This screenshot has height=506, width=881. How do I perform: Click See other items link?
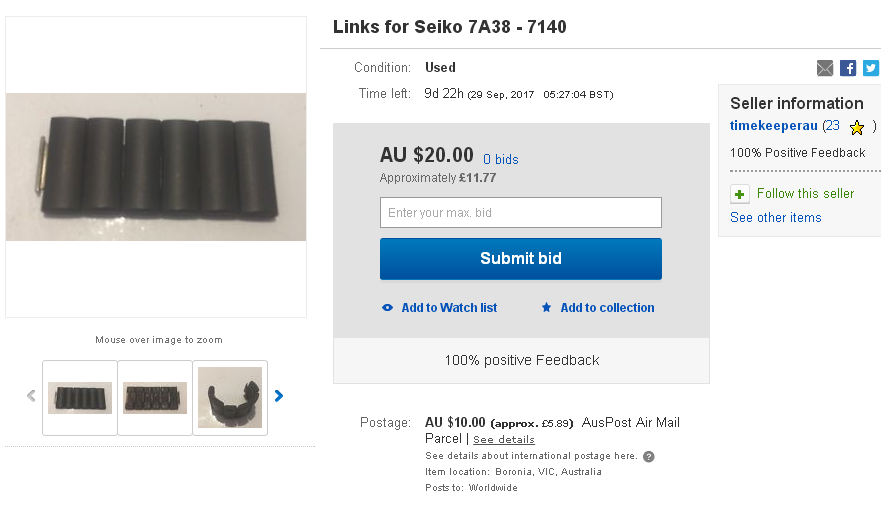tap(775, 217)
